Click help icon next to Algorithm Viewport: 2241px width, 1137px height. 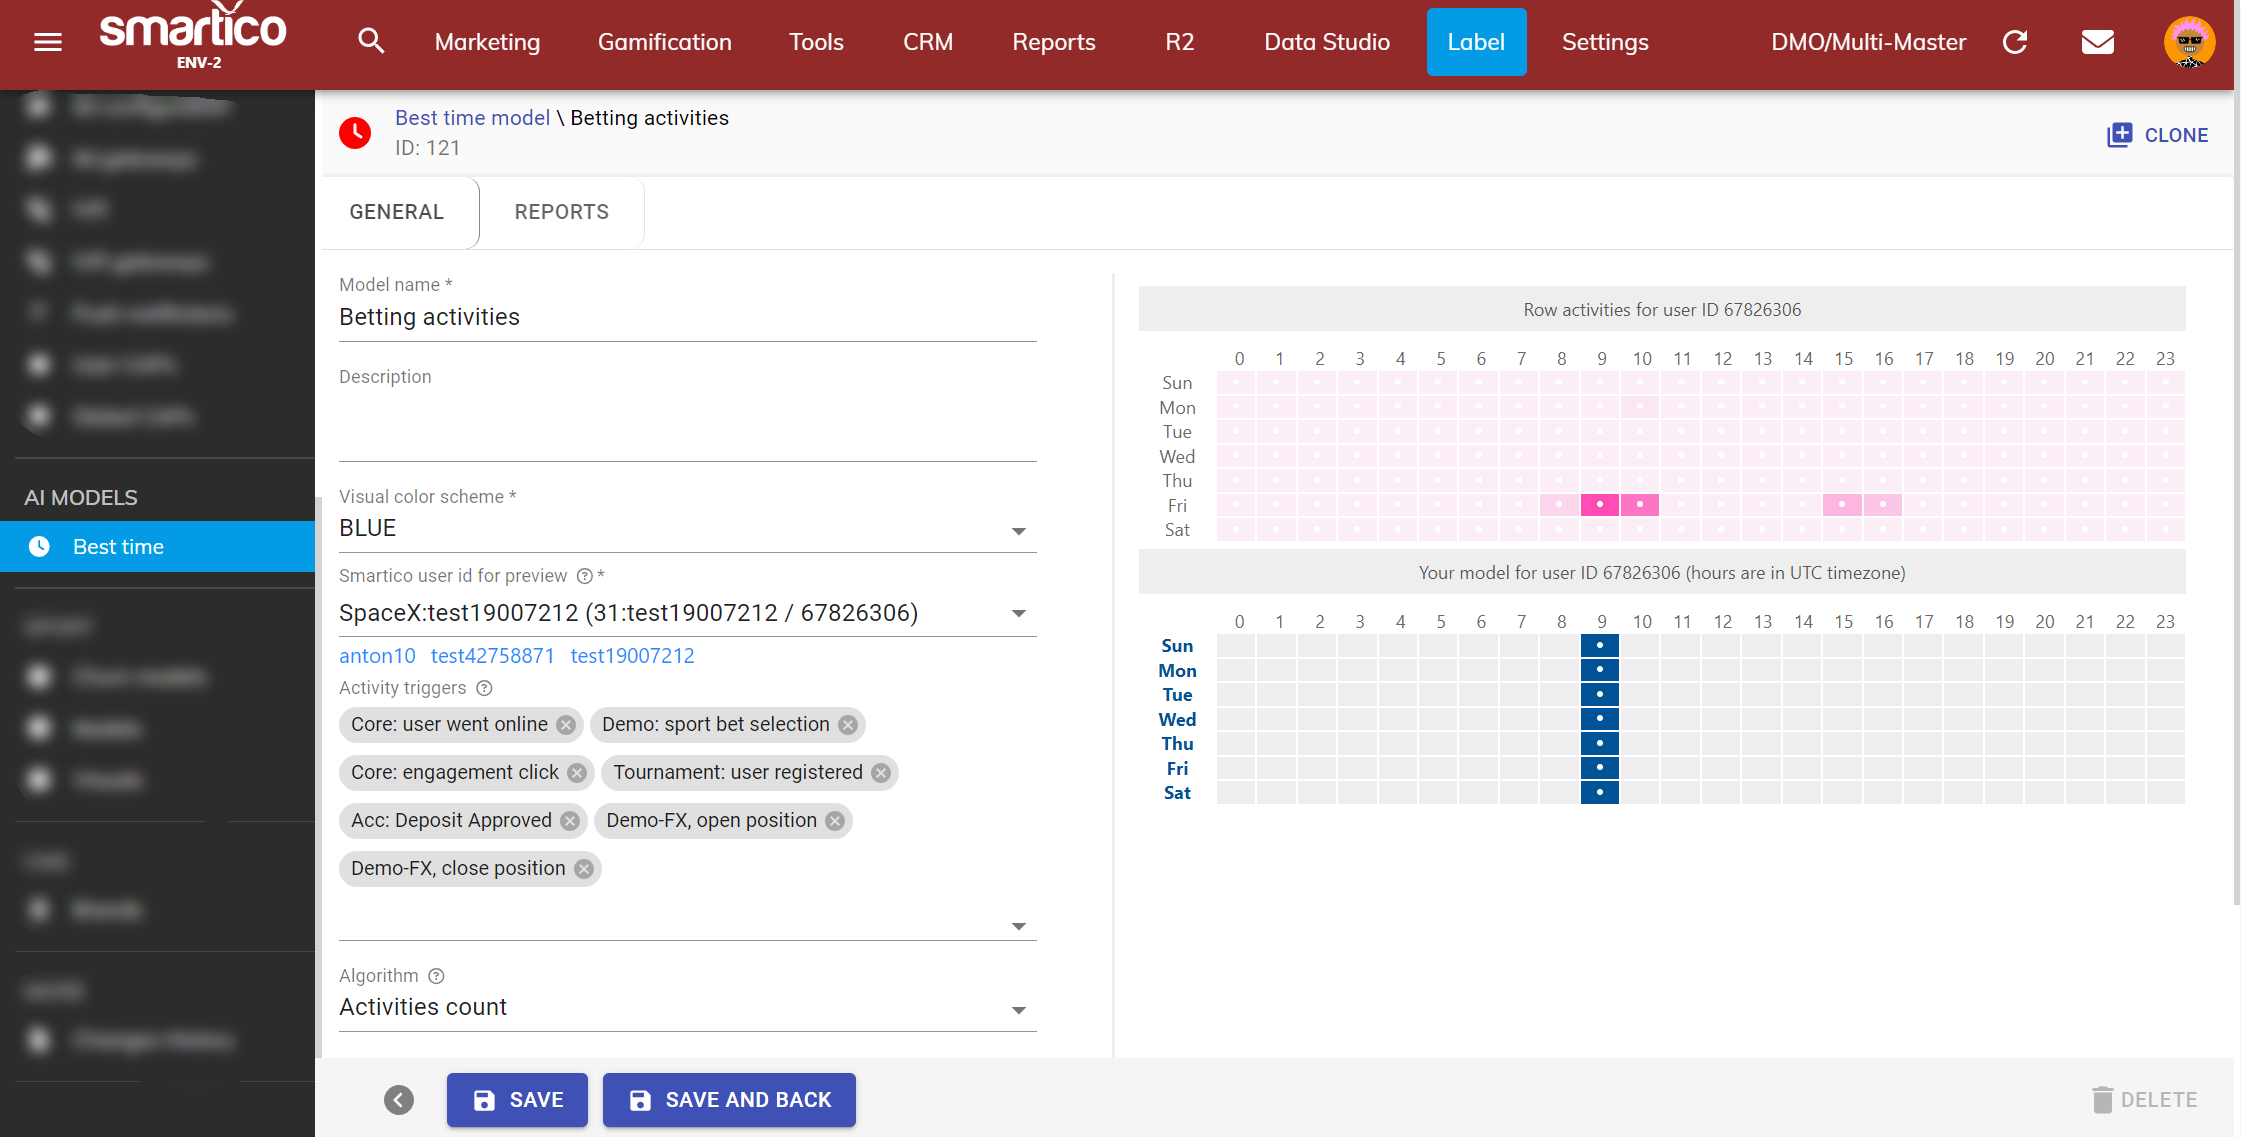coord(436,976)
